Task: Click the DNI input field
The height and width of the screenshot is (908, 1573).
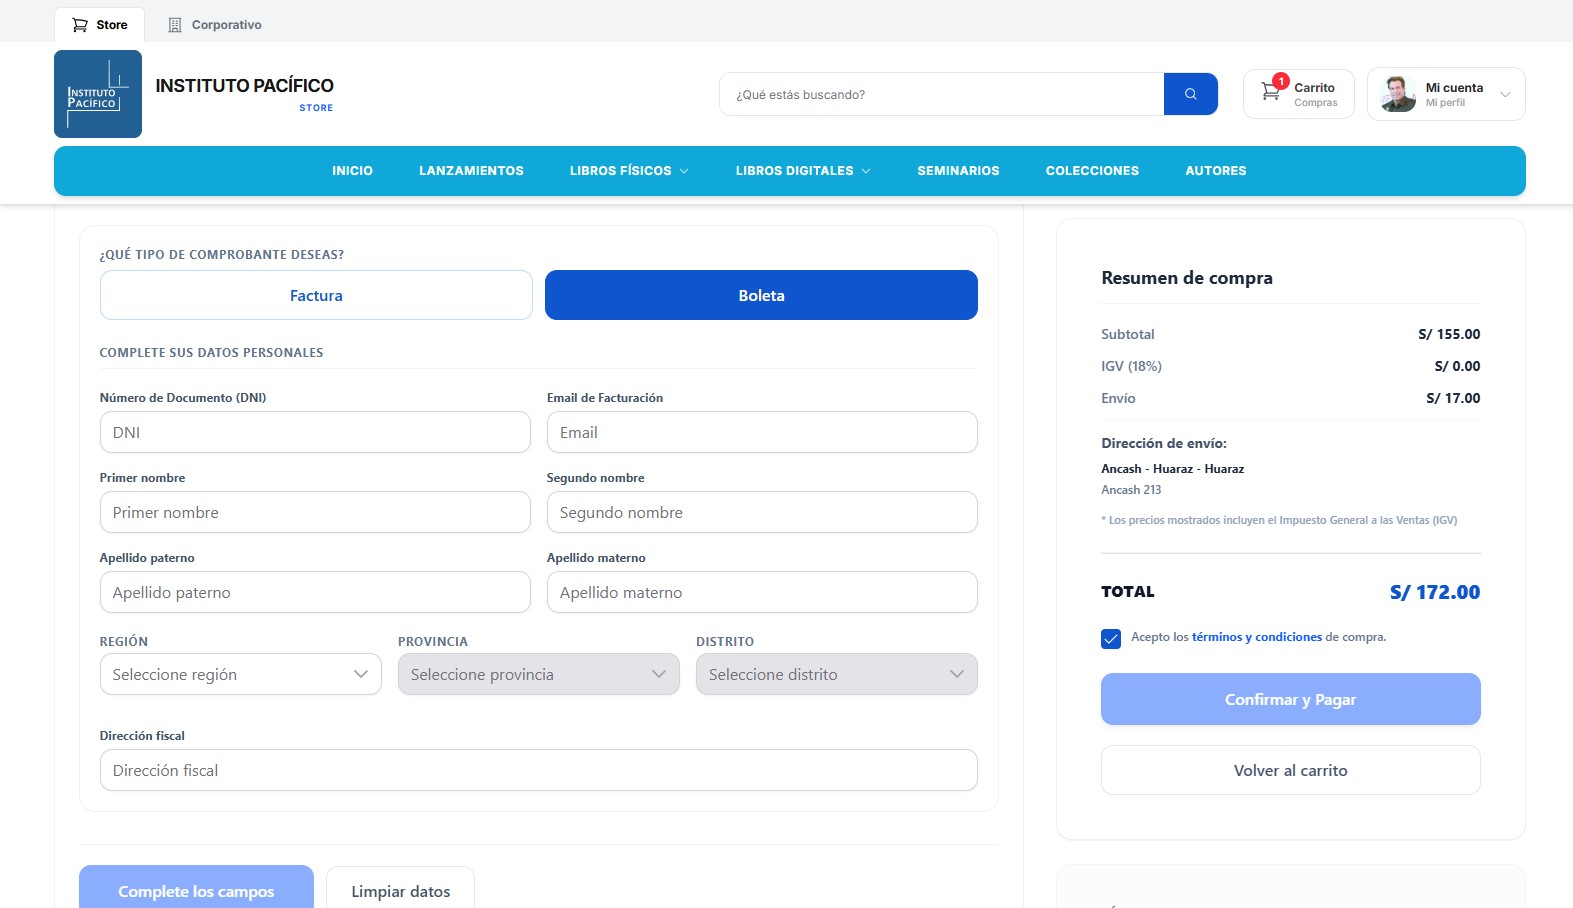Action: 315,432
